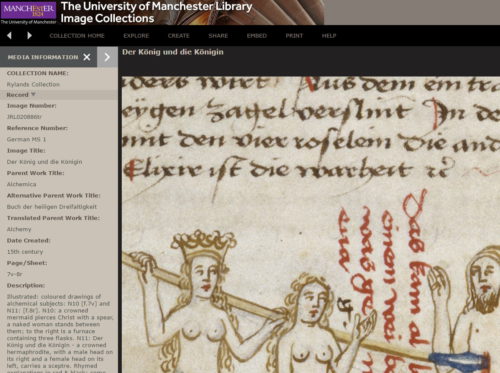500x373 pixels.
Task: Click The University of Manchester Library heading
Action: pos(156,6)
